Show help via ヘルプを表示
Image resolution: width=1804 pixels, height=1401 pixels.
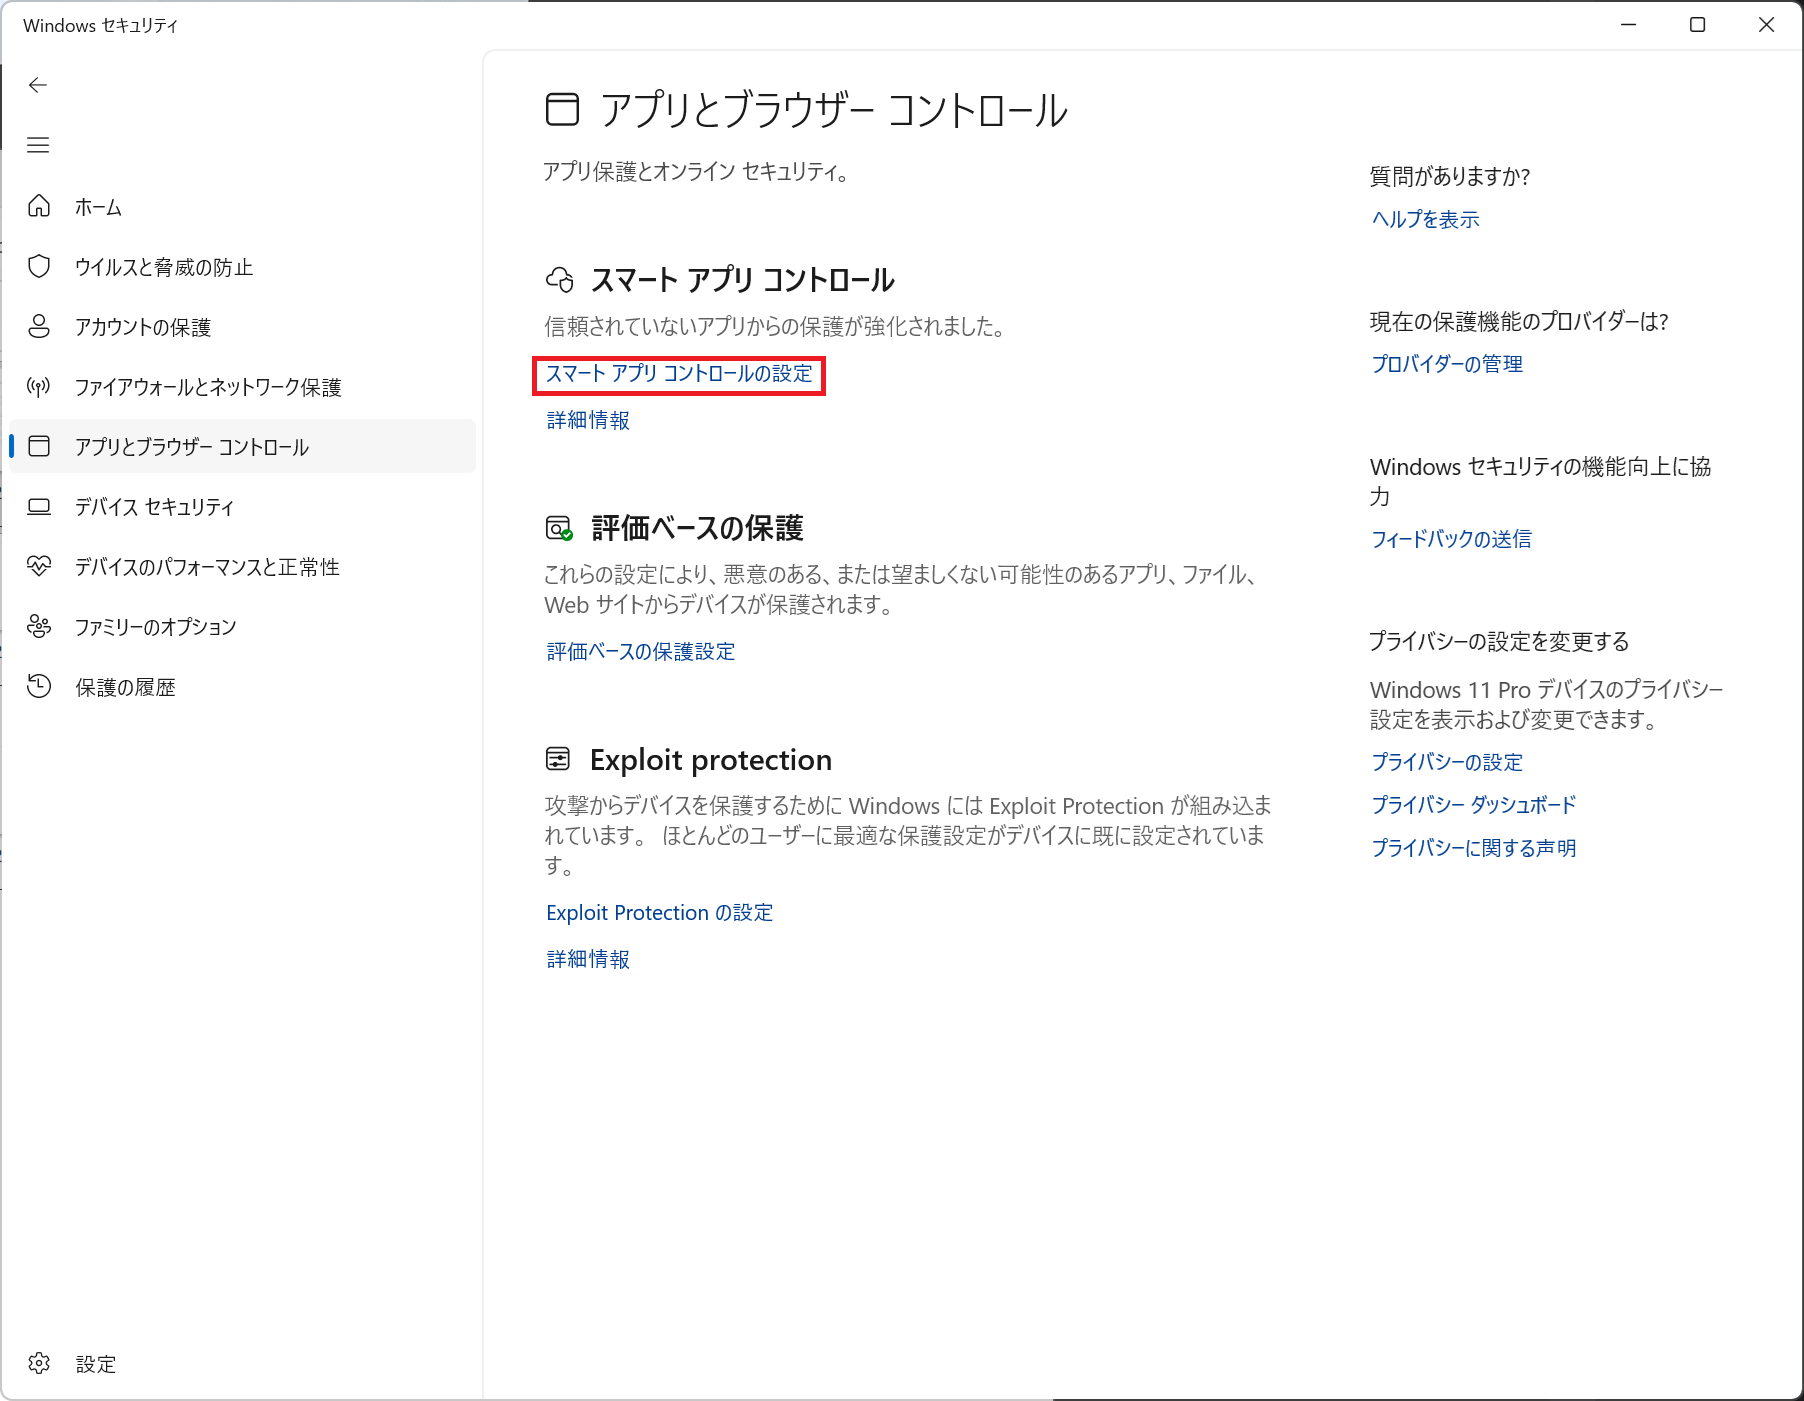(x=1424, y=219)
